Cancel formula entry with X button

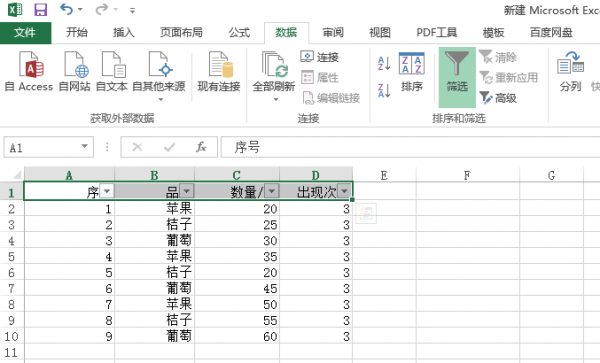[137, 147]
